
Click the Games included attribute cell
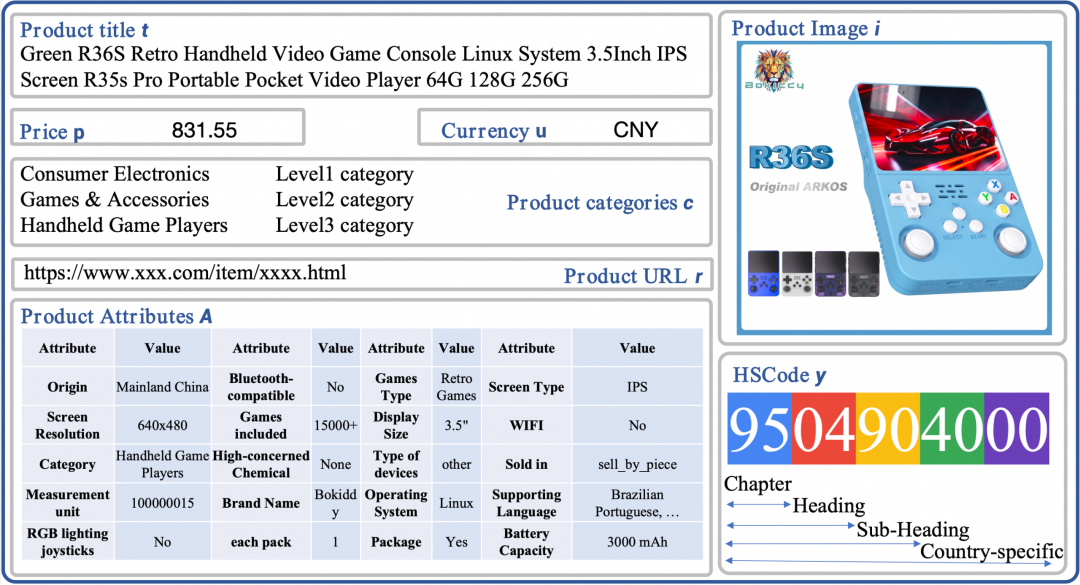click(x=261, y=426)
